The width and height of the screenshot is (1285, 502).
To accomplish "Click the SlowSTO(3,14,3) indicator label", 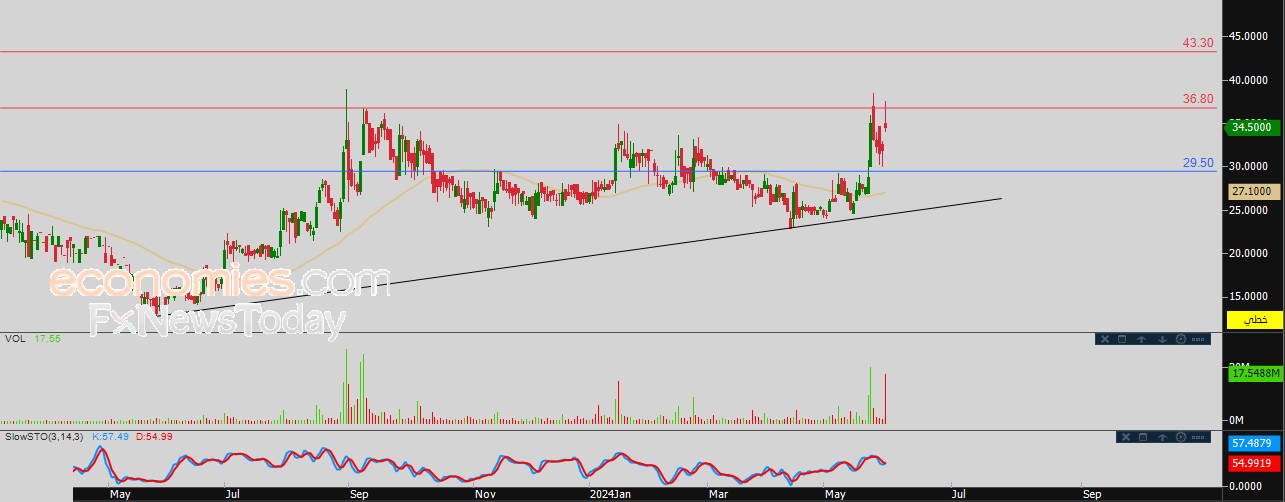I will 45,438.
